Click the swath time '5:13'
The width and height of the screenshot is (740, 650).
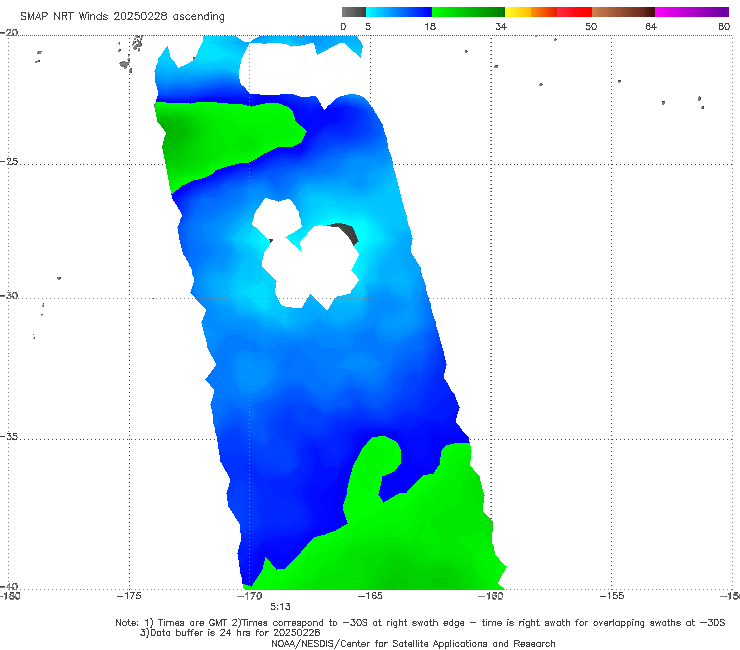click(x=280, y=607)
